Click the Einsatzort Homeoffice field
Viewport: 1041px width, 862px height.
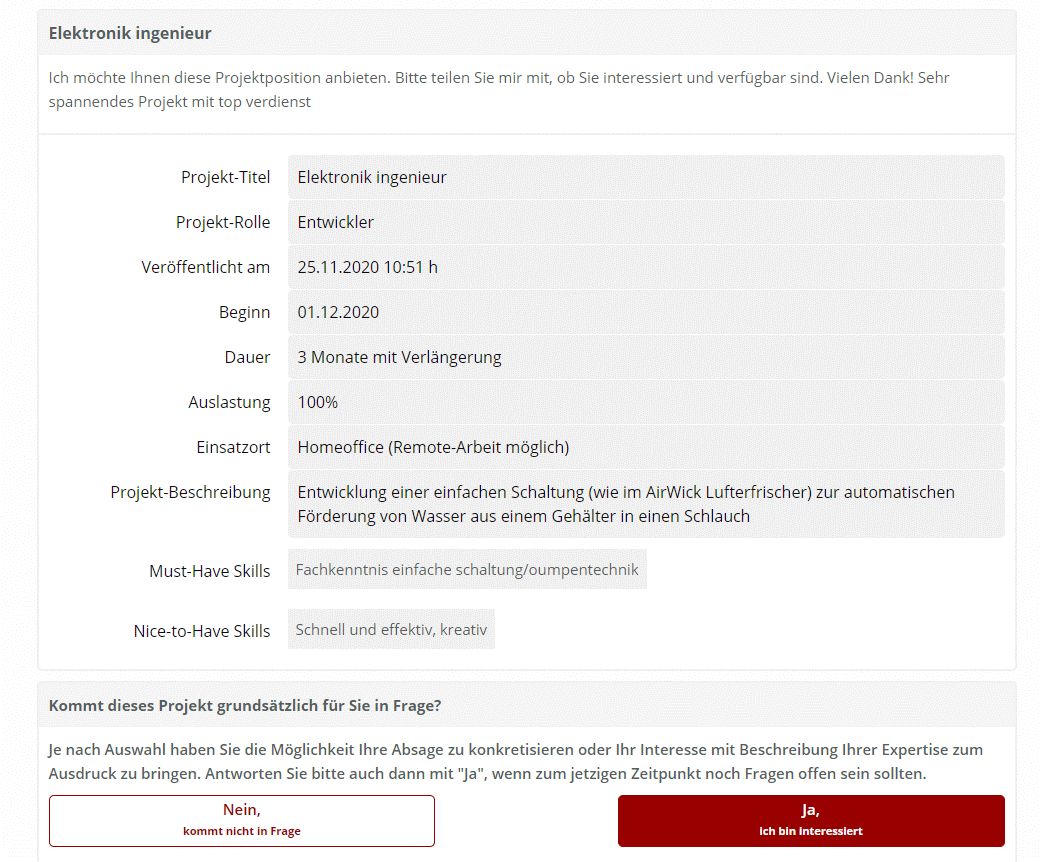645,447
